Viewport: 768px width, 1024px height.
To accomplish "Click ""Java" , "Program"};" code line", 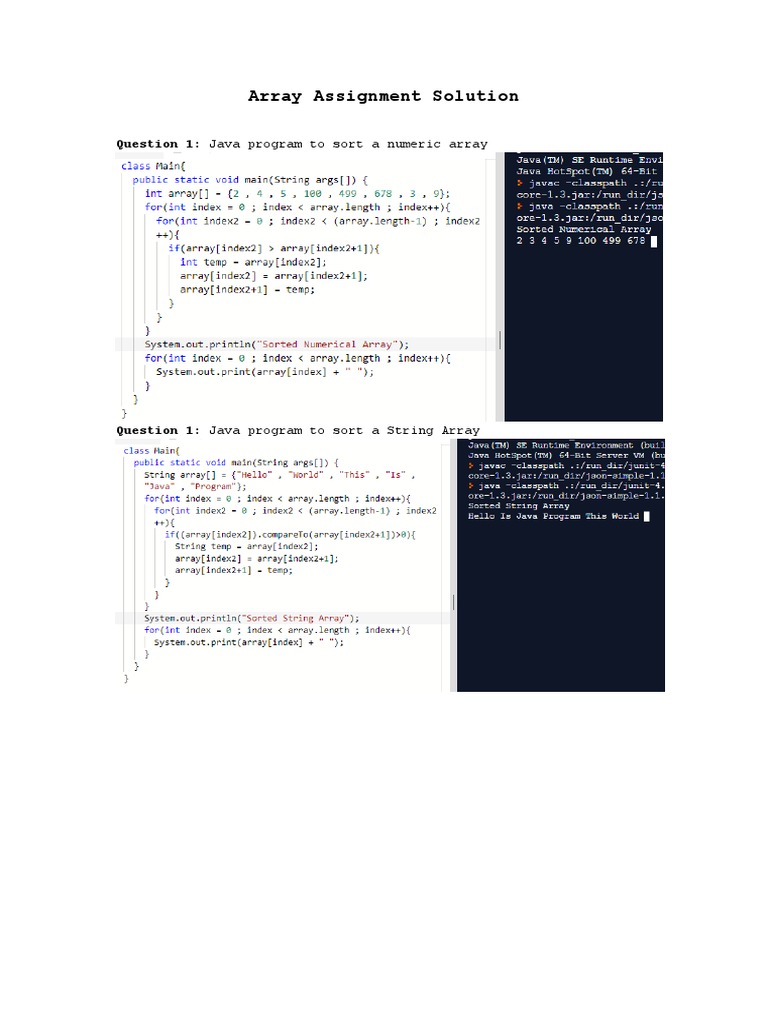I will [x=195, y=487].
